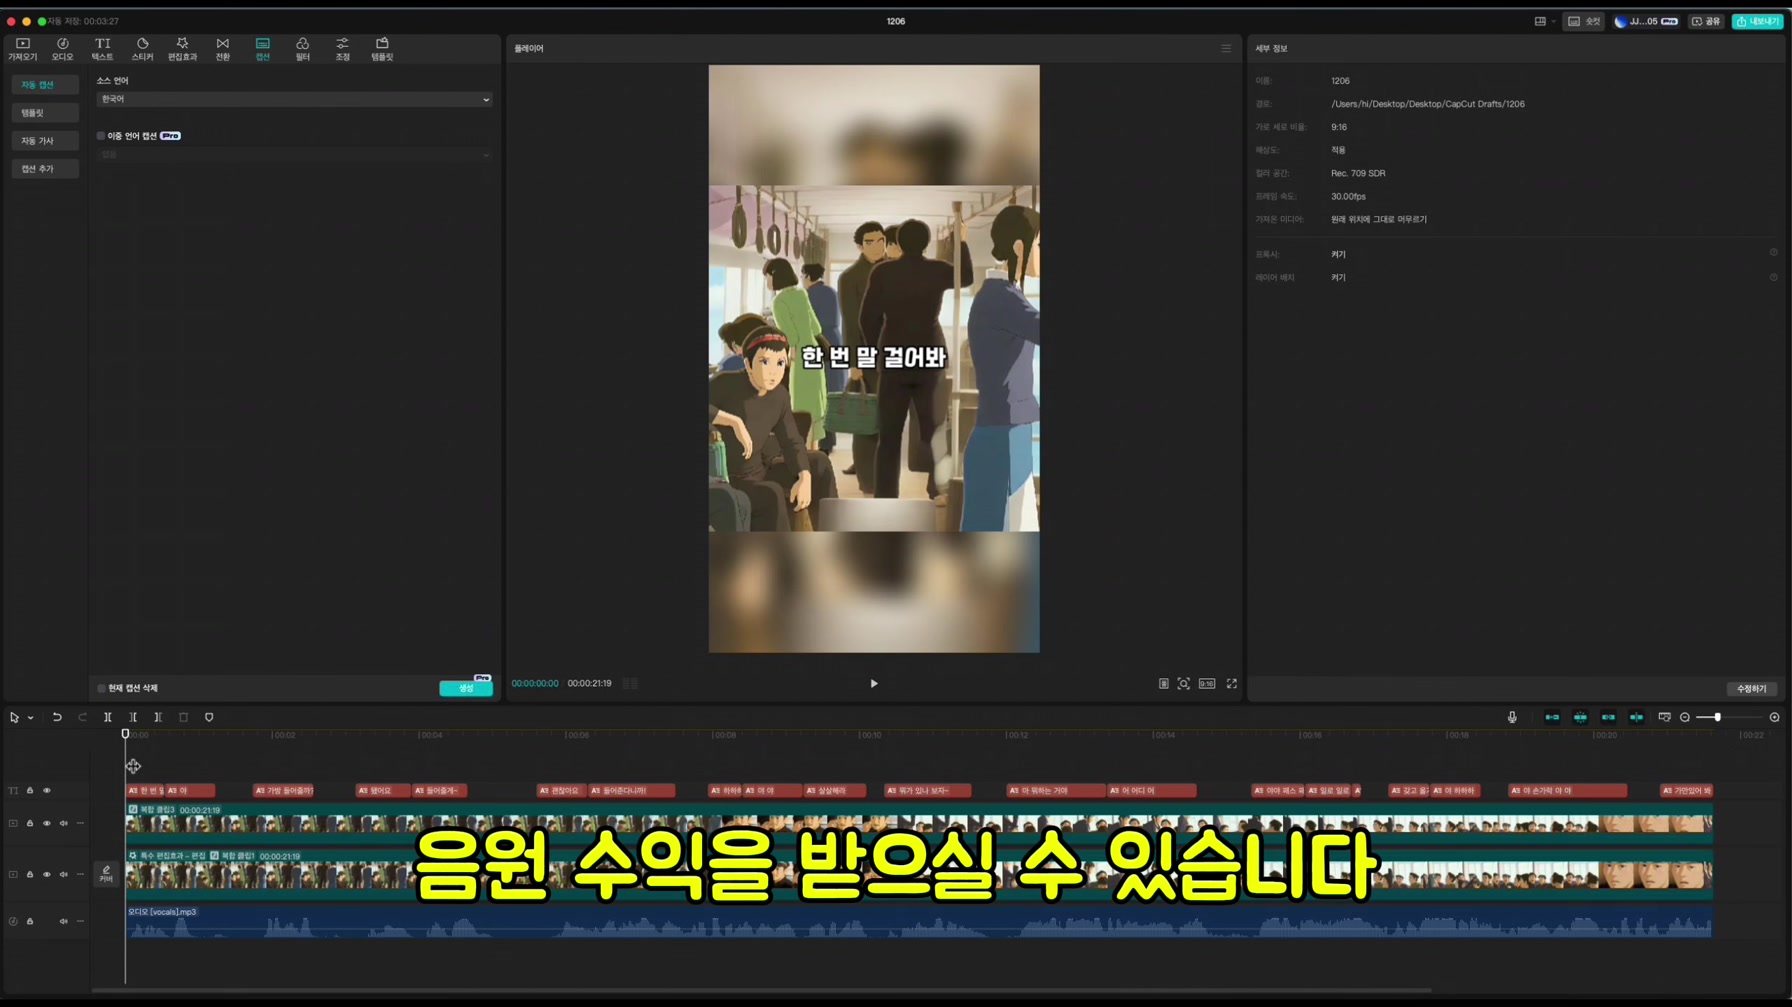Click the 수정하기 edit button
The image size is (1792, 1007).
pos(1751,689)
